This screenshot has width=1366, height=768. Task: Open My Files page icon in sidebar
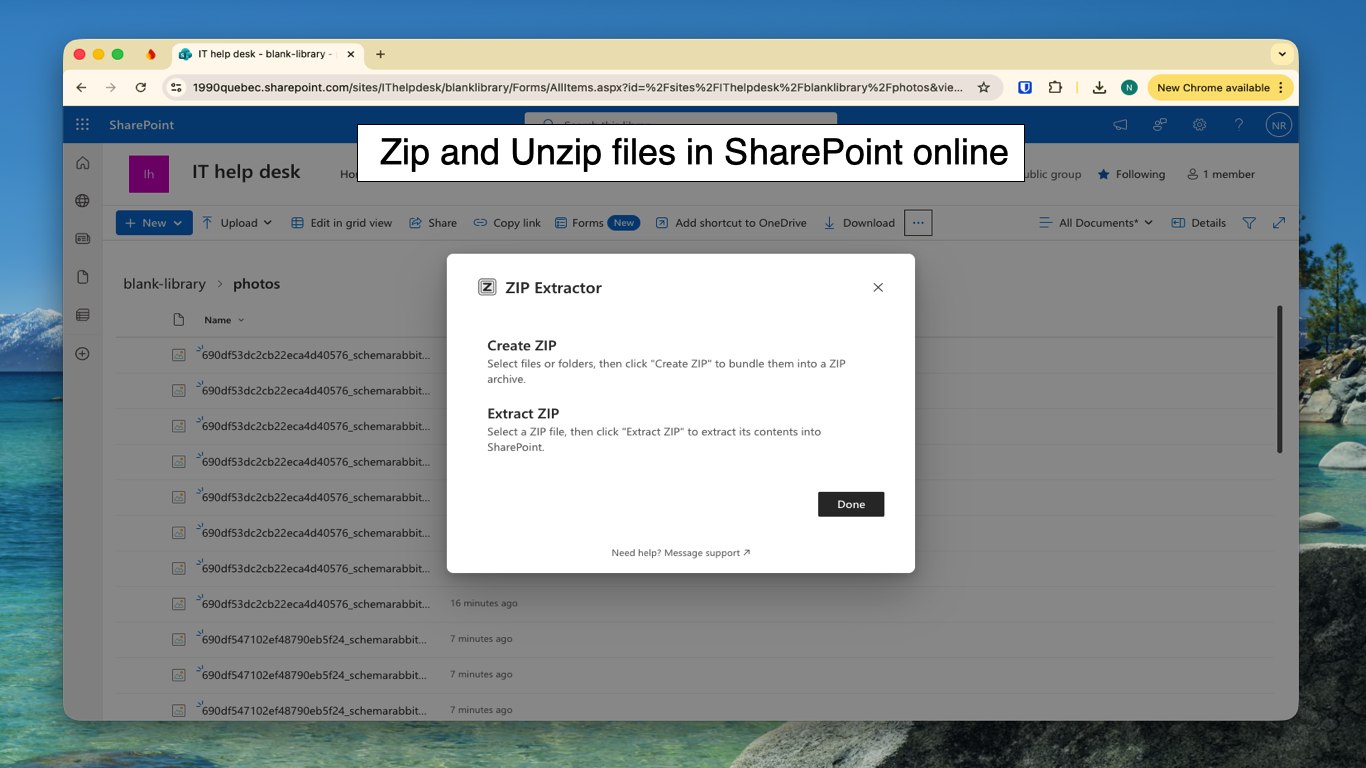[83, 276]
